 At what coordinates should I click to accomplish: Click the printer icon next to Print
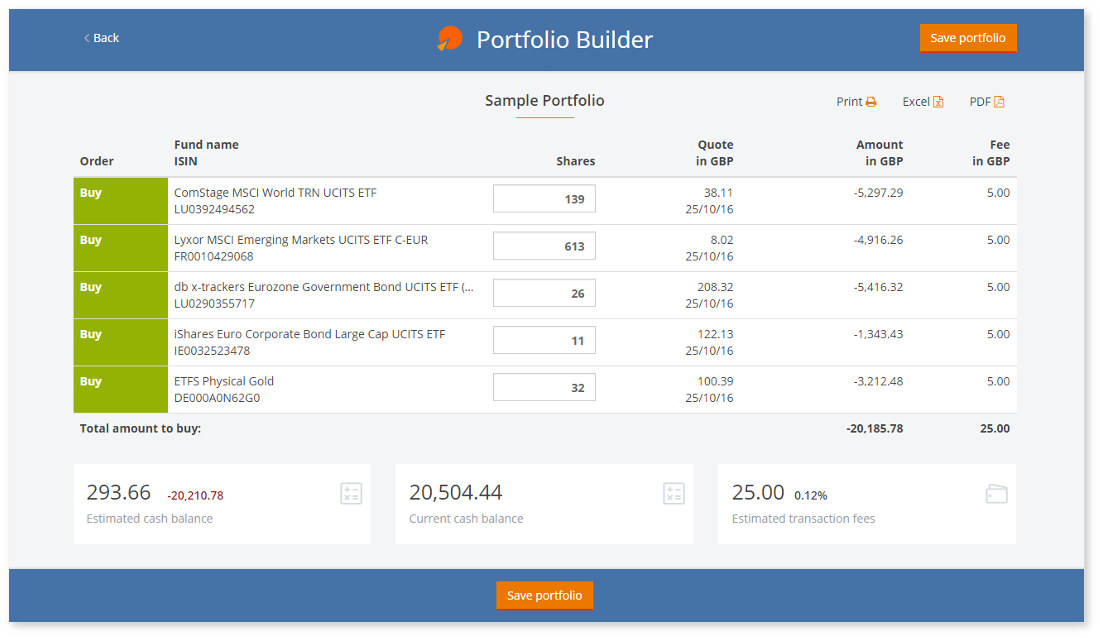[x=871, y=102]
